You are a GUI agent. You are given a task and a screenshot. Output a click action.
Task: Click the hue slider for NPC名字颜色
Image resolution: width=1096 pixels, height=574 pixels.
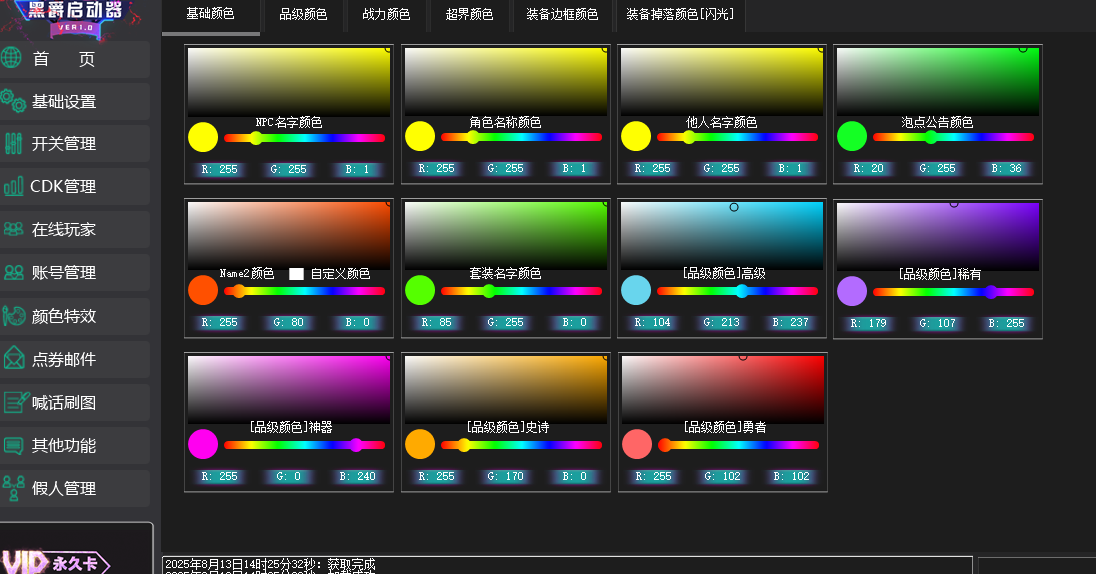[304, 138]
